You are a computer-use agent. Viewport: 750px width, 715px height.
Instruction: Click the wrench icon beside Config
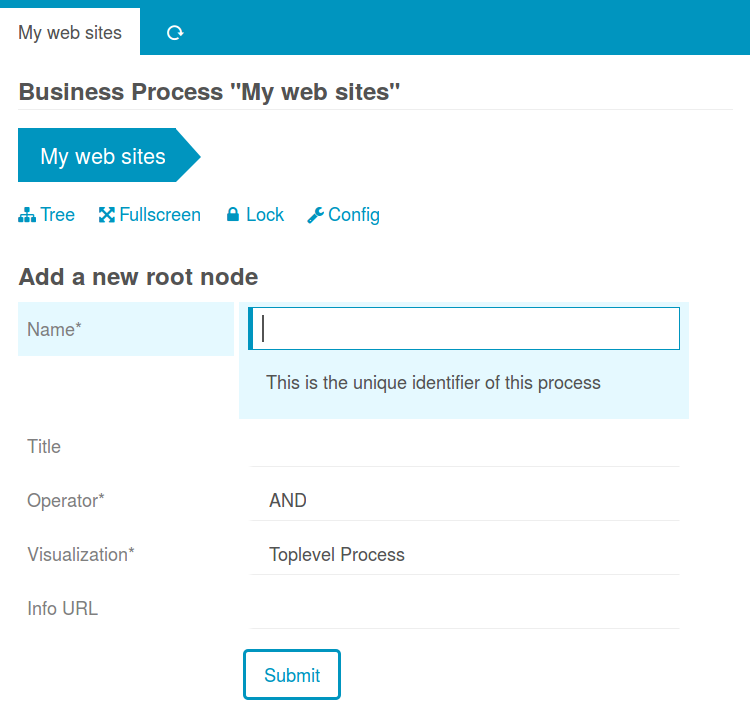point(315,215)
